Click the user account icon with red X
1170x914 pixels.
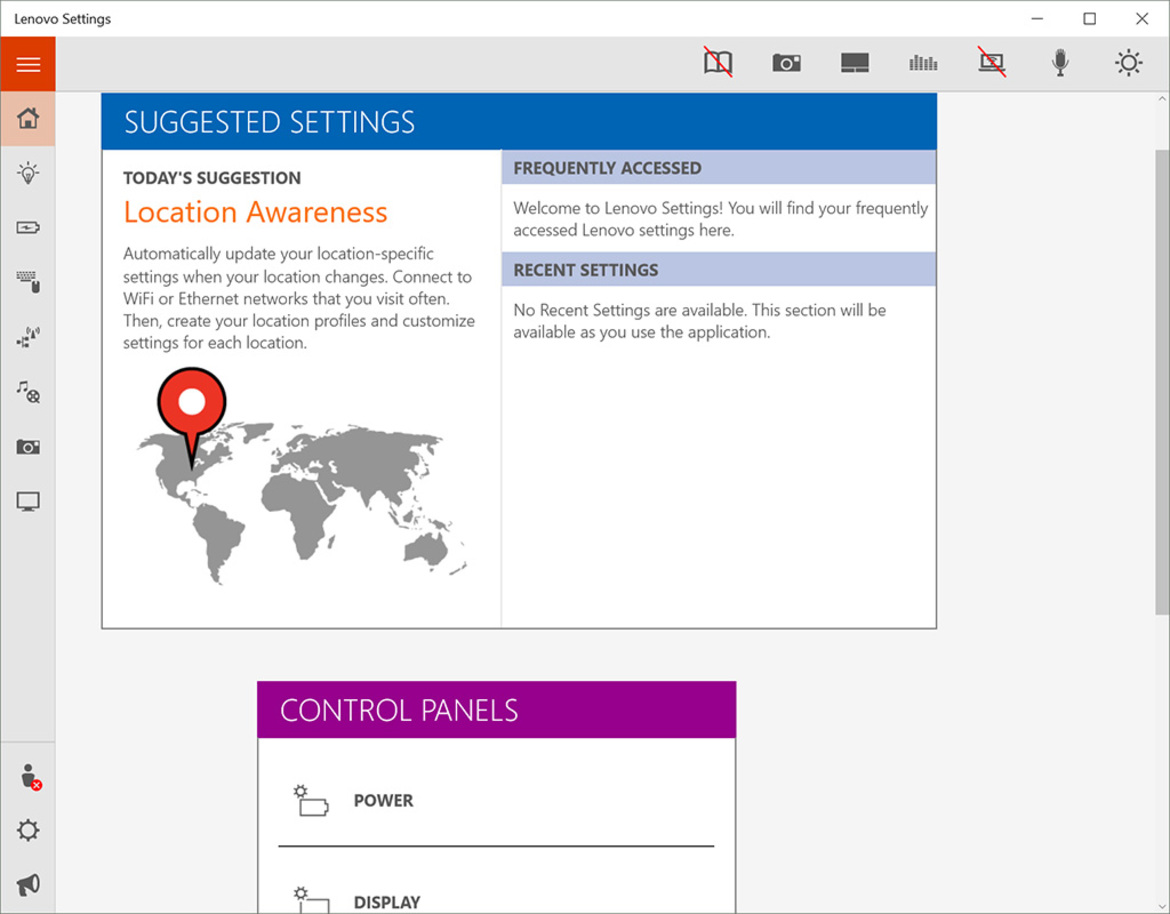click(30, 777)
